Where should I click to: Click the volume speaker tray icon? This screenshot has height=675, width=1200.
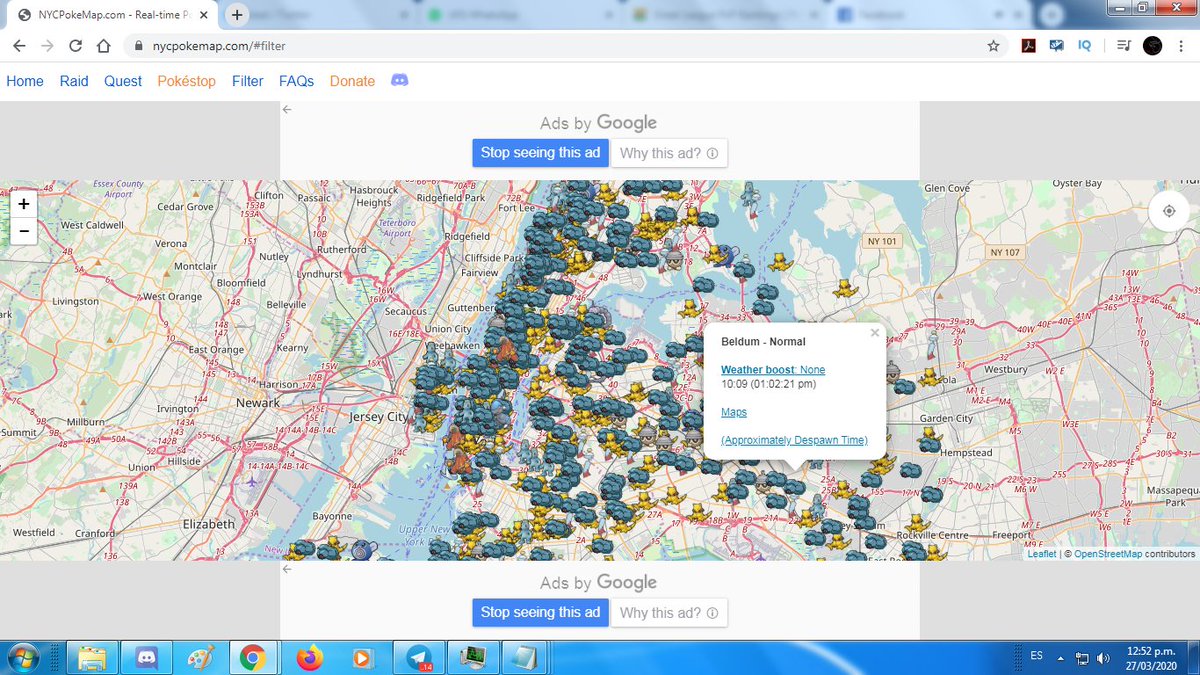point(1103,658)
